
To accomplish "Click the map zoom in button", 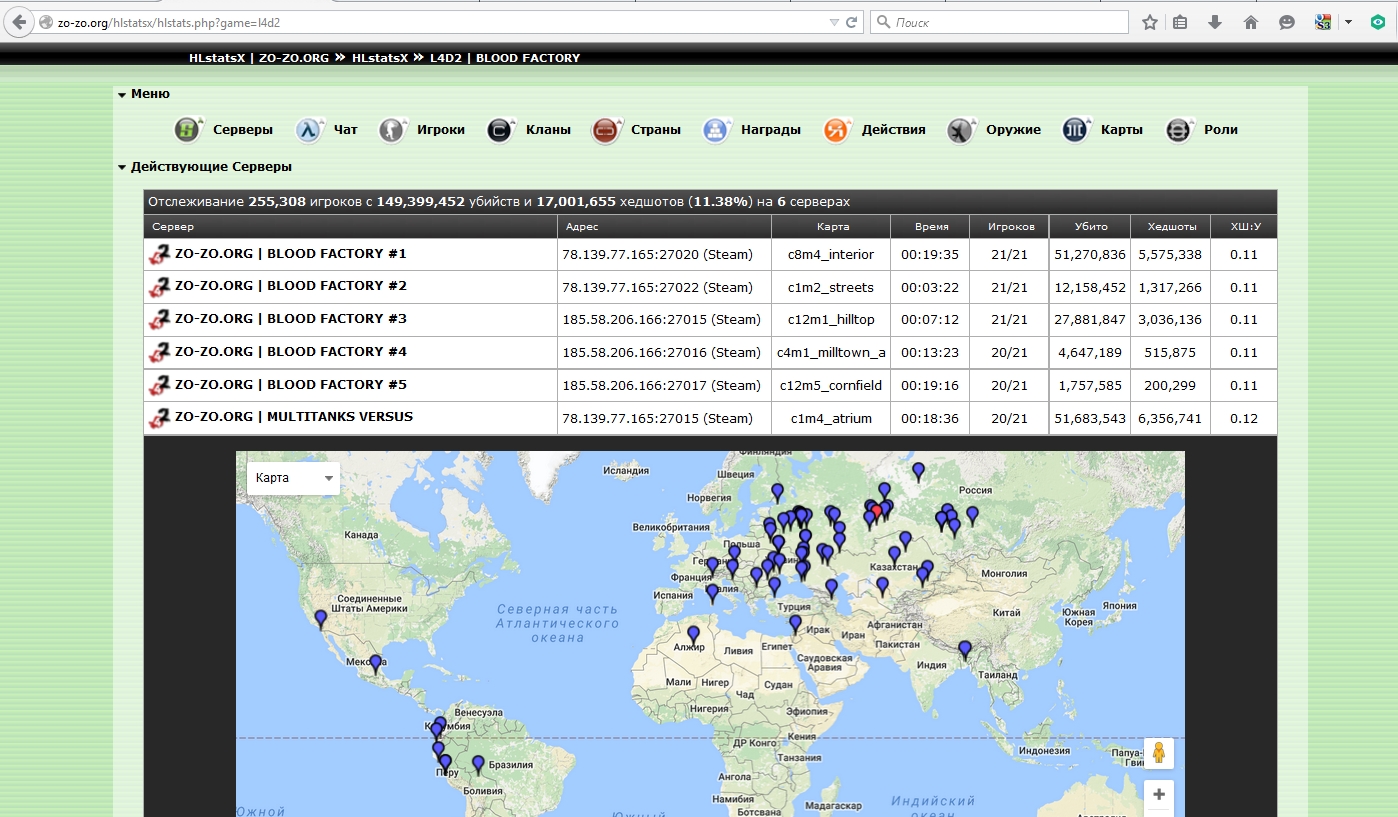I will point(1159,795).
